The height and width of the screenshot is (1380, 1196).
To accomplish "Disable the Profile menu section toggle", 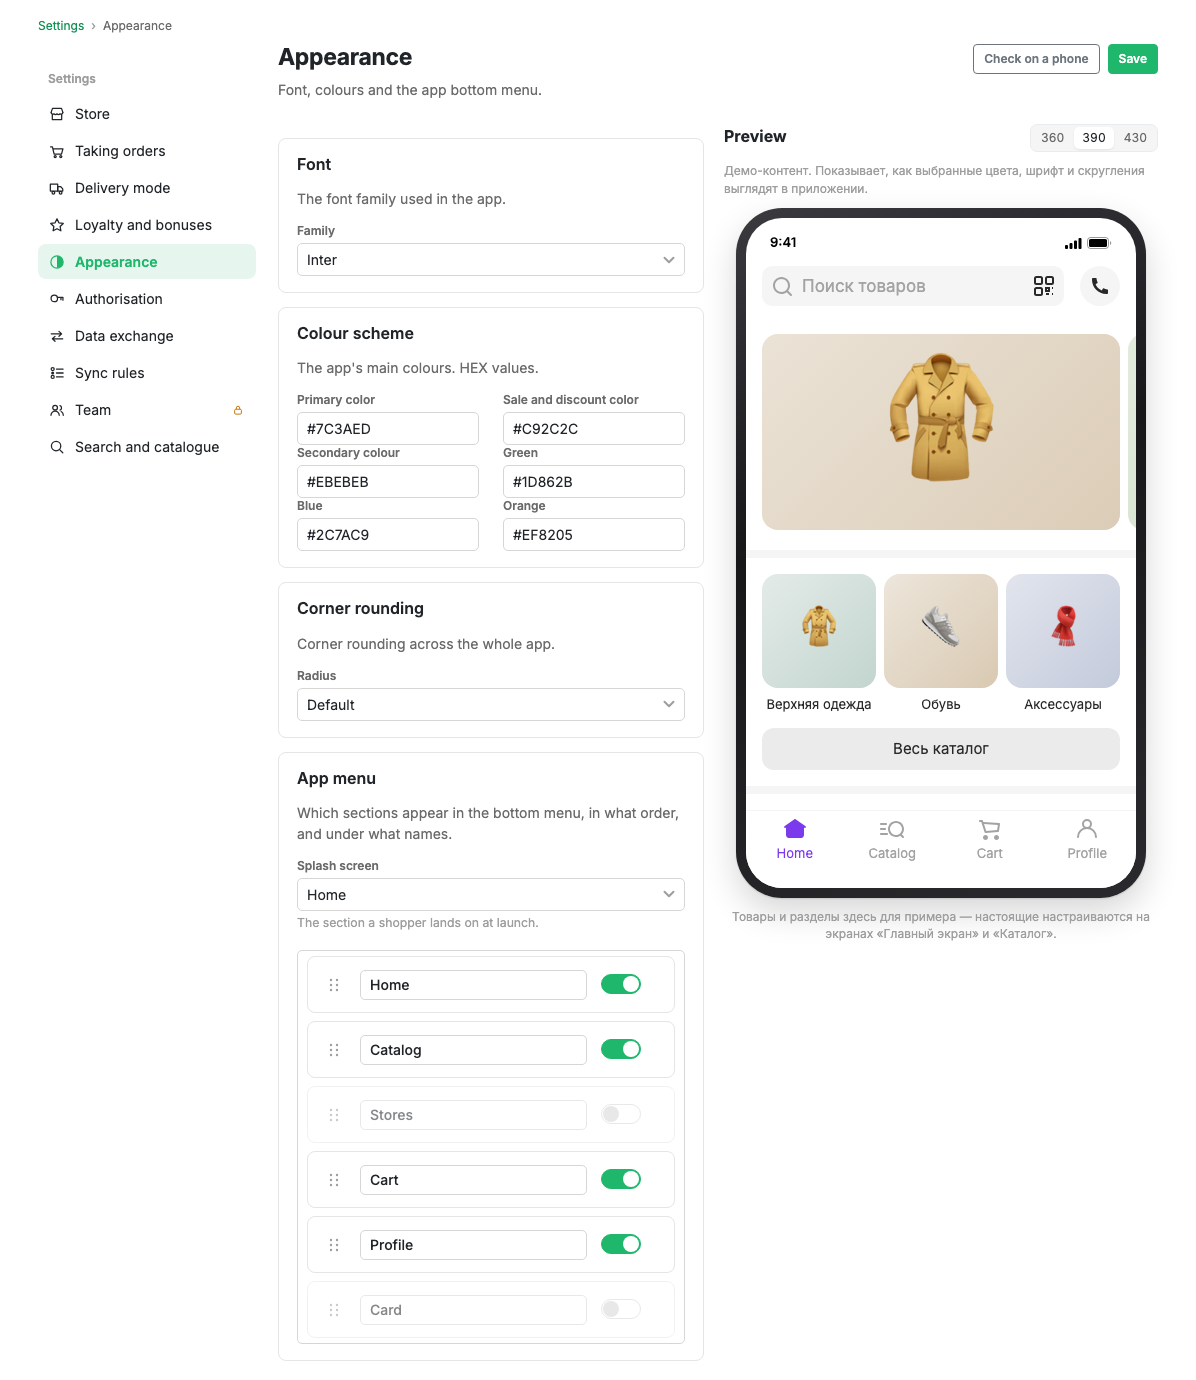I will pos(621,1244).
